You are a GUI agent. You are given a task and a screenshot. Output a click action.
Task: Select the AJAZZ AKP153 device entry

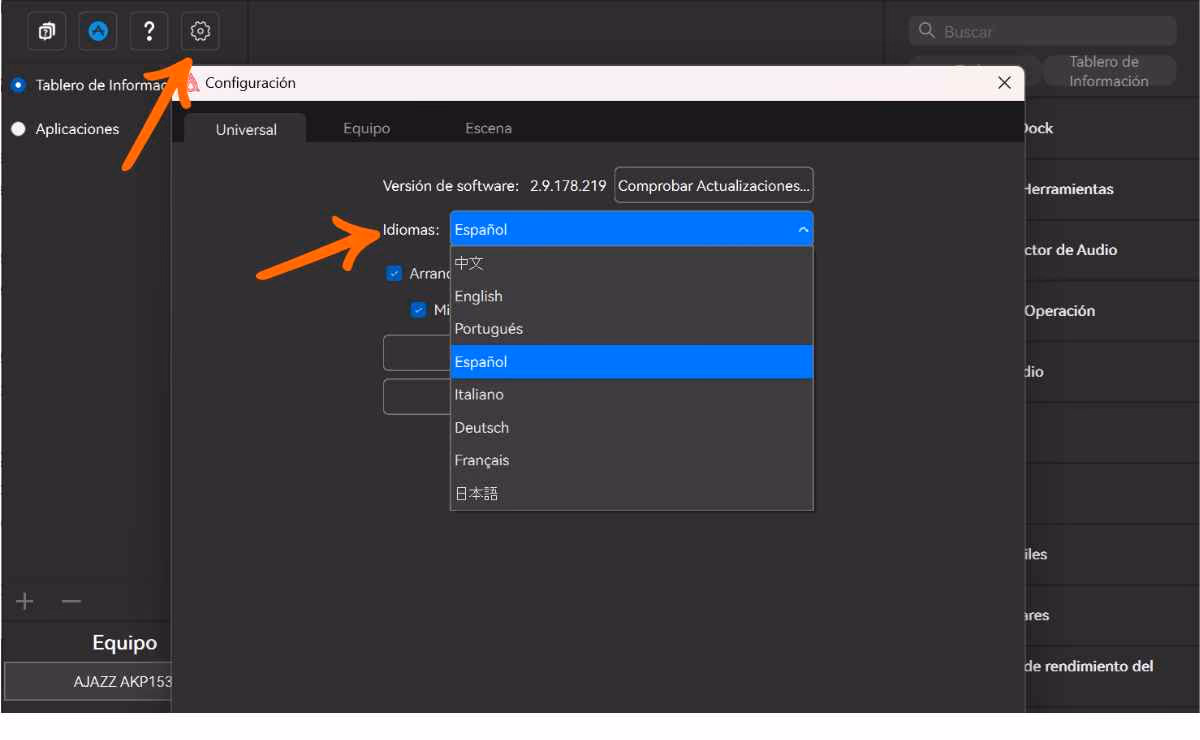click(88, 682)
